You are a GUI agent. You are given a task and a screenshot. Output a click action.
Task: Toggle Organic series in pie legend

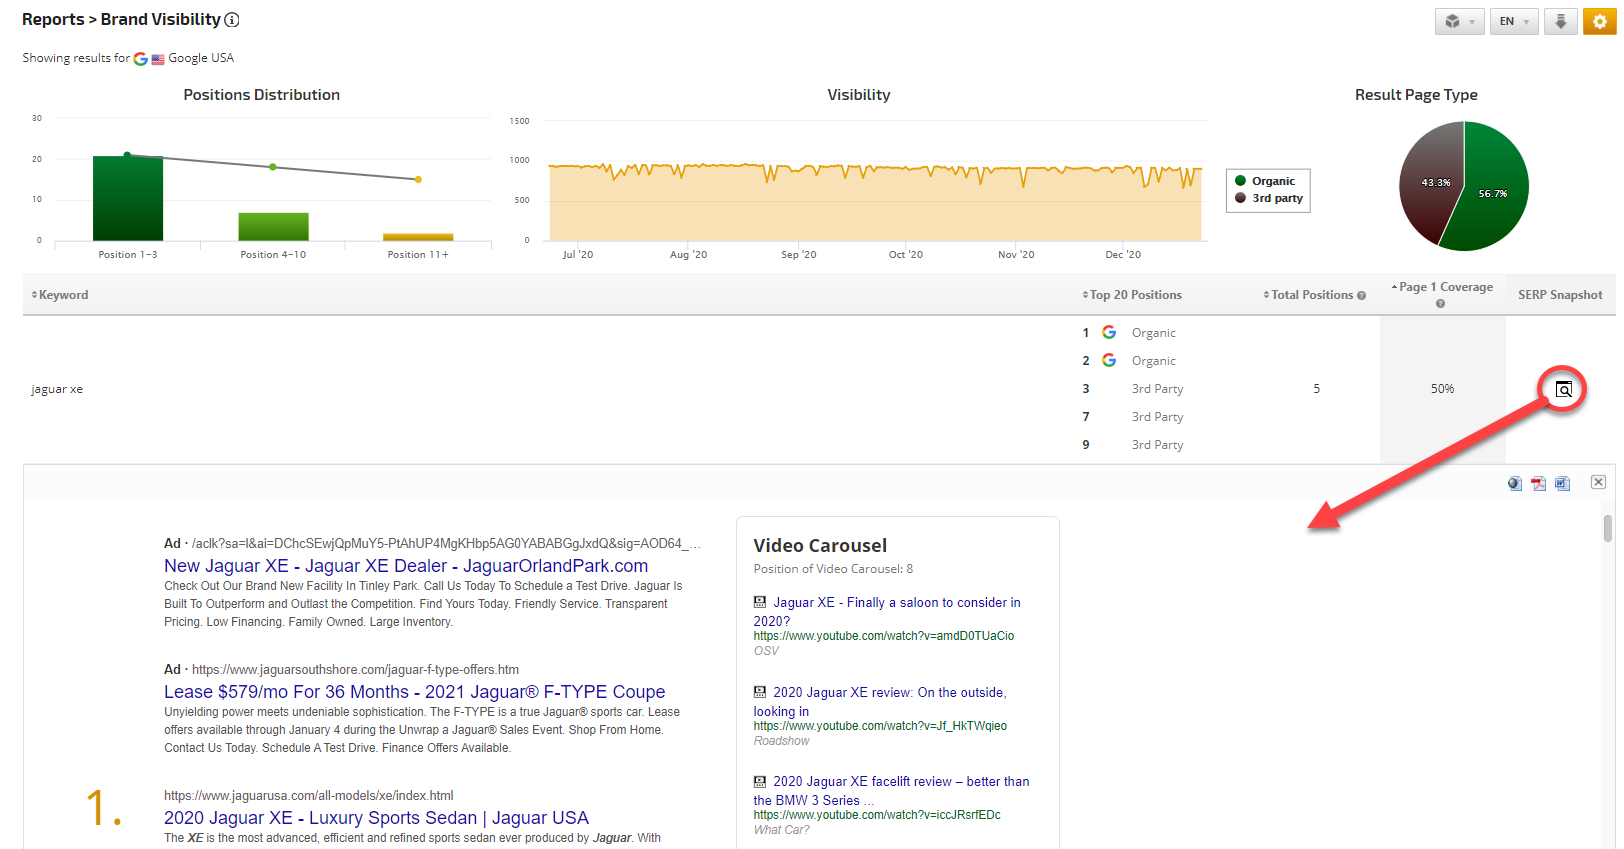pyautogui.click(x=1272, y=181)
